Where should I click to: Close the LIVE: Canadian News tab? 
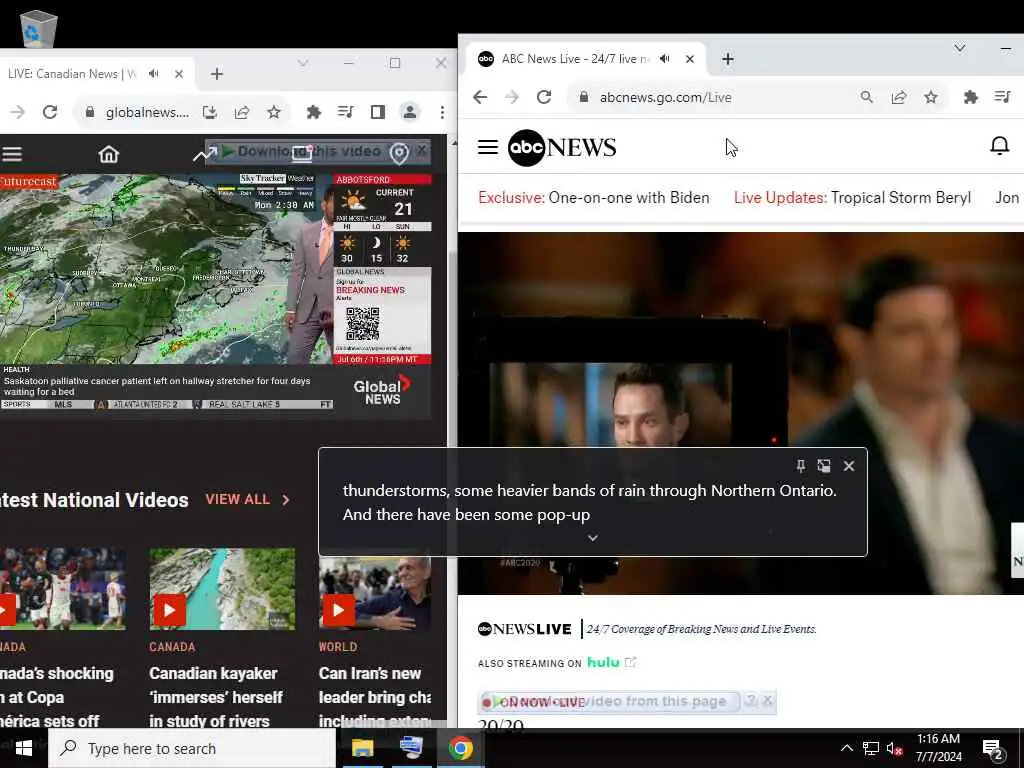point(179,74)
